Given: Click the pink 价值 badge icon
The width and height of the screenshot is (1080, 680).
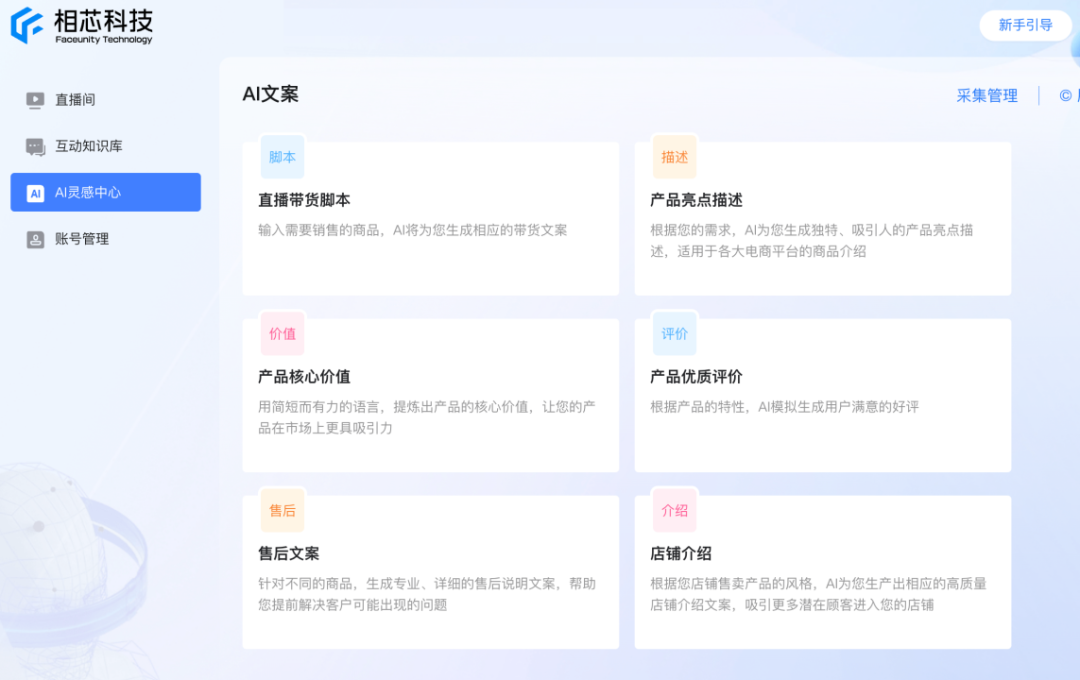Looking at the screenshot, I should point(282,334).
